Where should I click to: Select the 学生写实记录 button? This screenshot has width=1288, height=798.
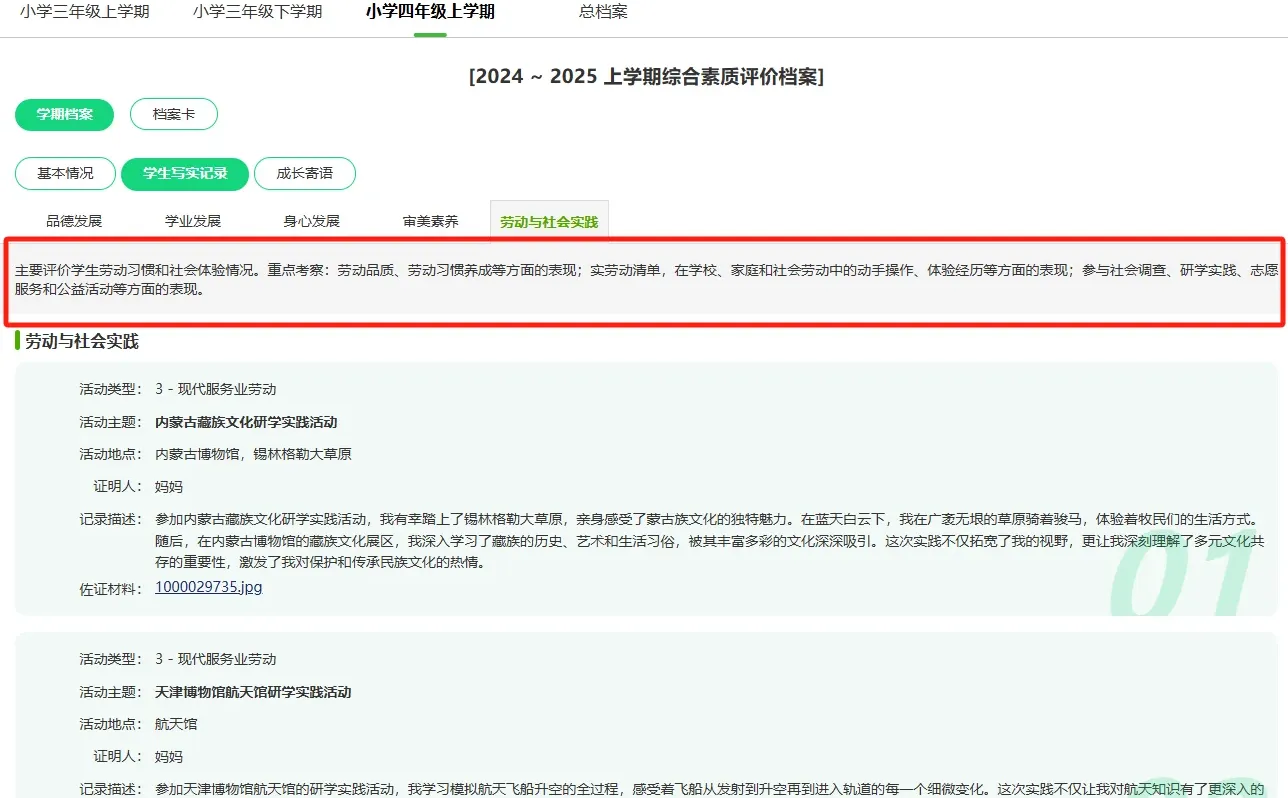(x=184, y=173)
